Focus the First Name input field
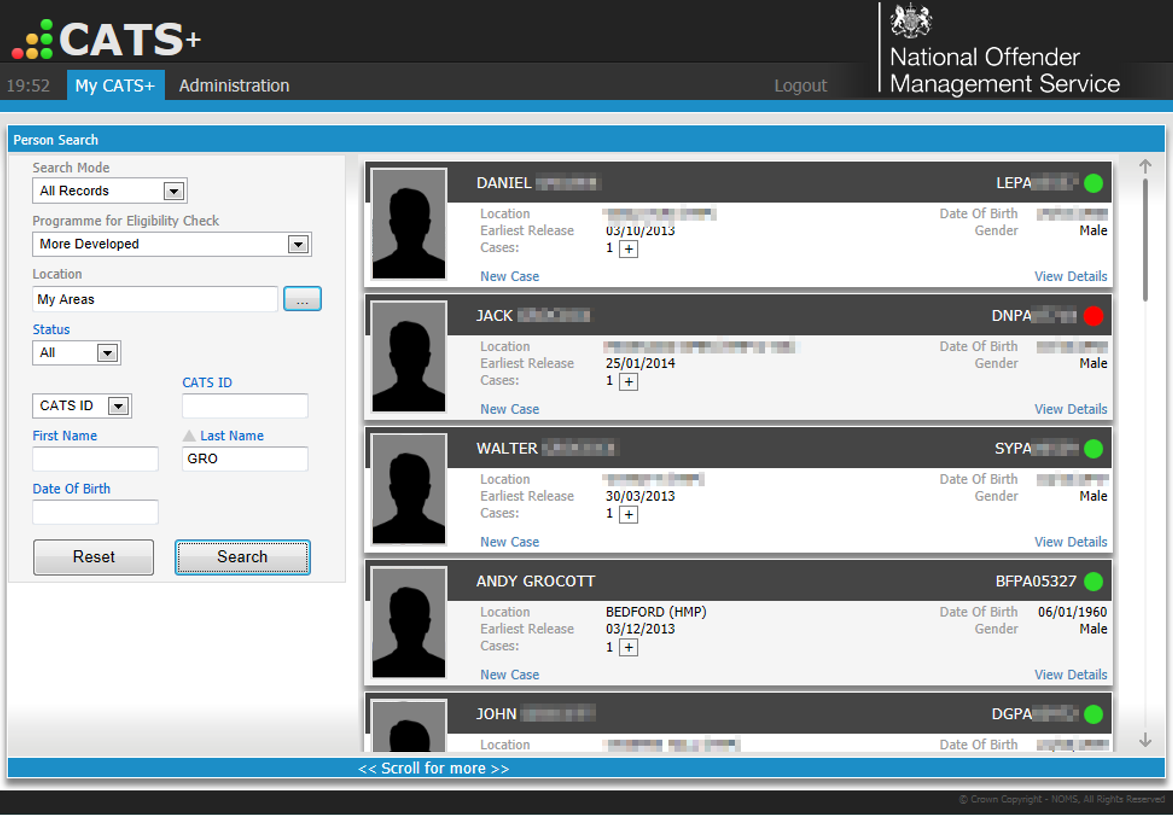This screenshot has height=815, width=1173. [x=95, y=459]
